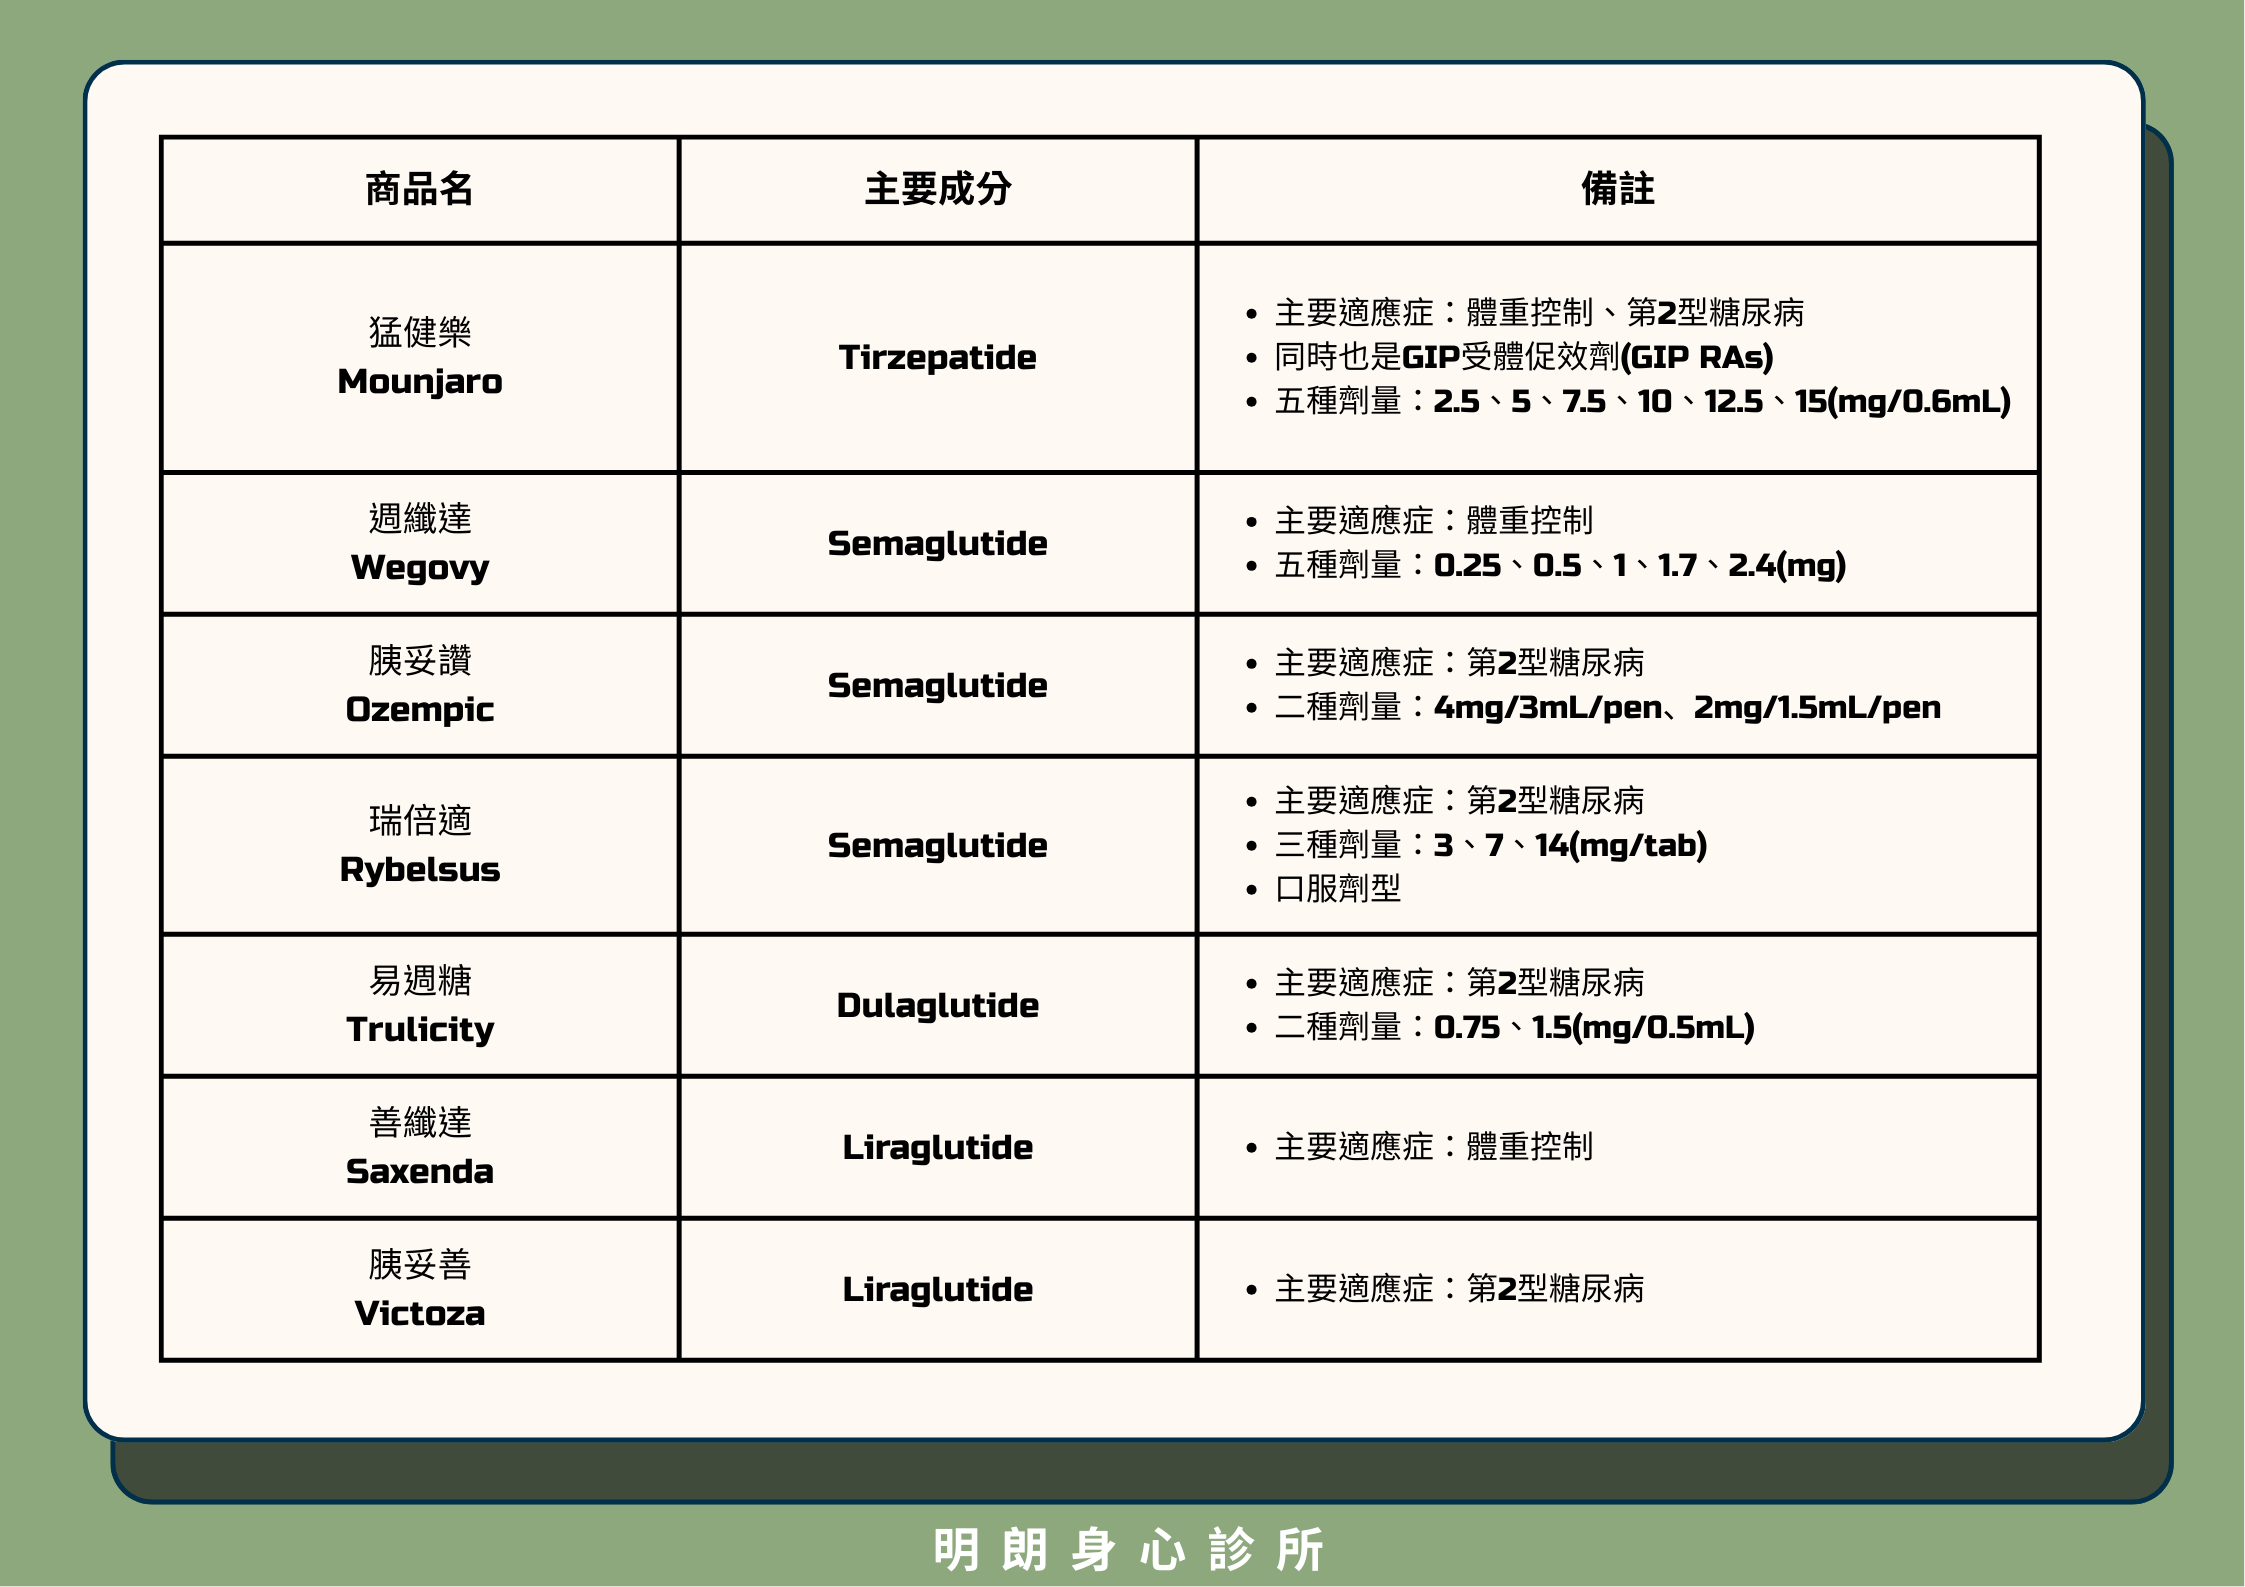Select Liraglutide in the Saxenda row
2245x1587 pixels.
(x=938, y=1148)
